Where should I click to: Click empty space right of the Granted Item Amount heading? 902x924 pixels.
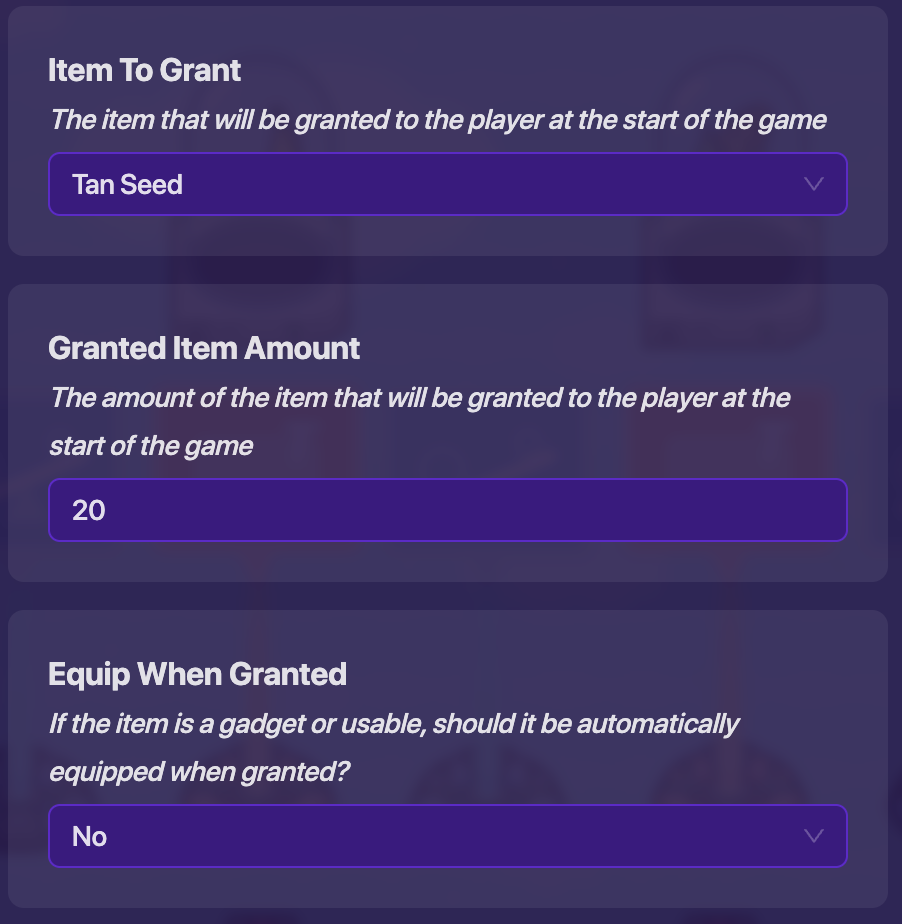point(620,348)
